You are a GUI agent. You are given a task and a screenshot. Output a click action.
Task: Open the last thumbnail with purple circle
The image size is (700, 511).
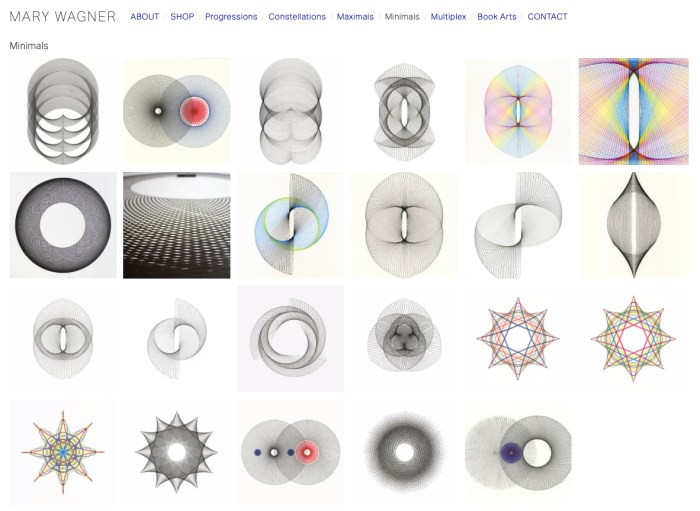click(x=518, y=453)
